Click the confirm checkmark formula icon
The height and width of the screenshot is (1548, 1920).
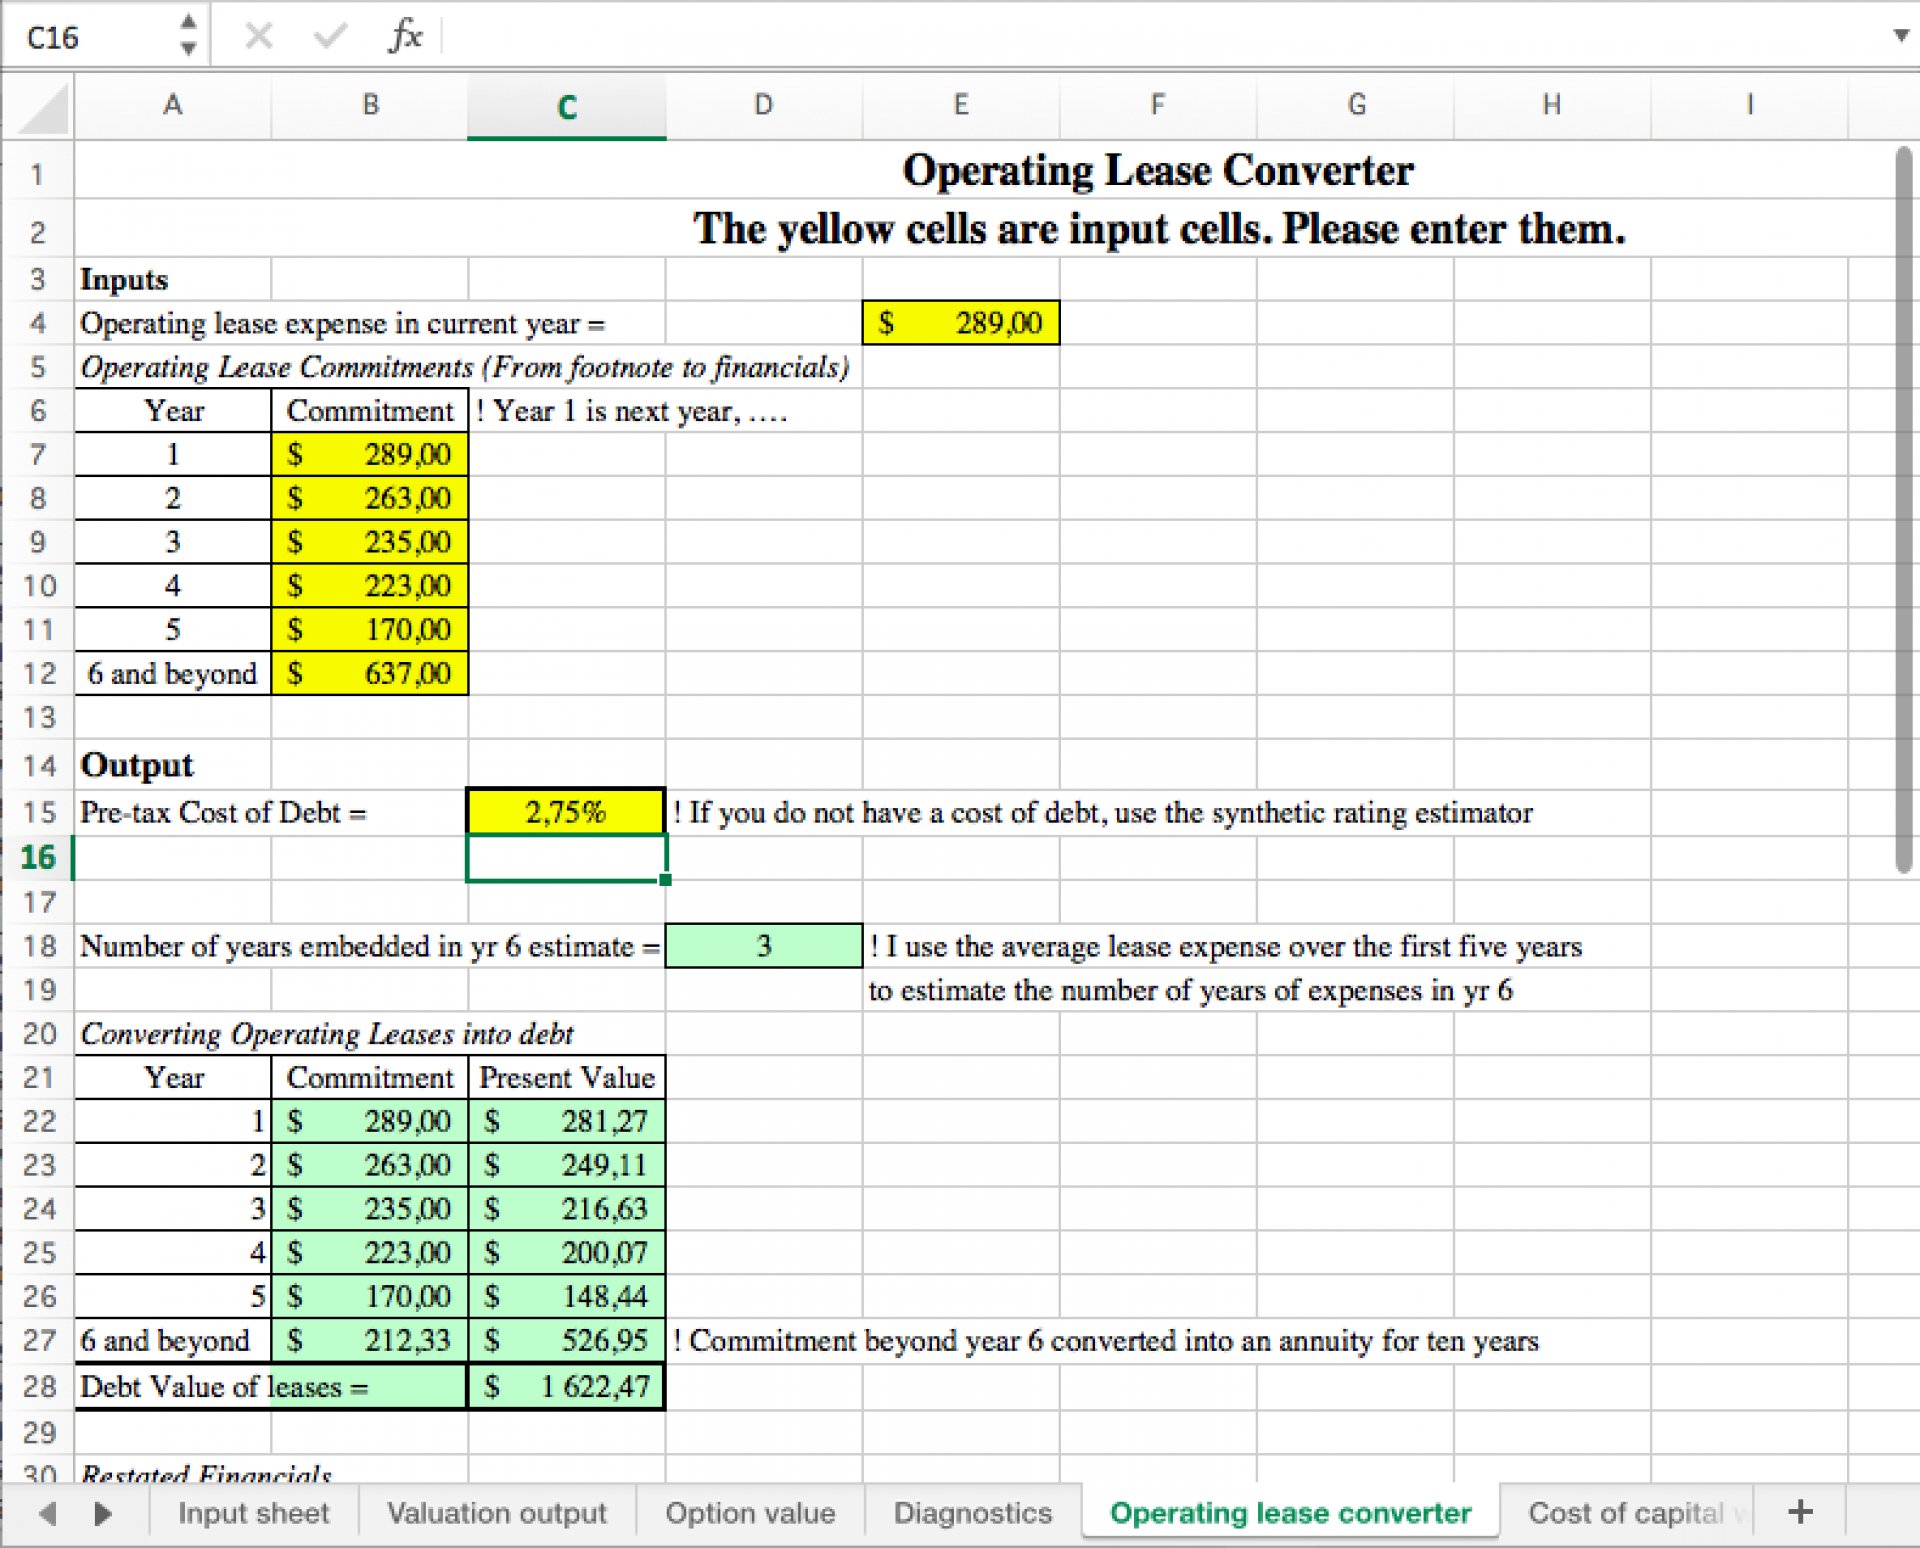[330, 37]
